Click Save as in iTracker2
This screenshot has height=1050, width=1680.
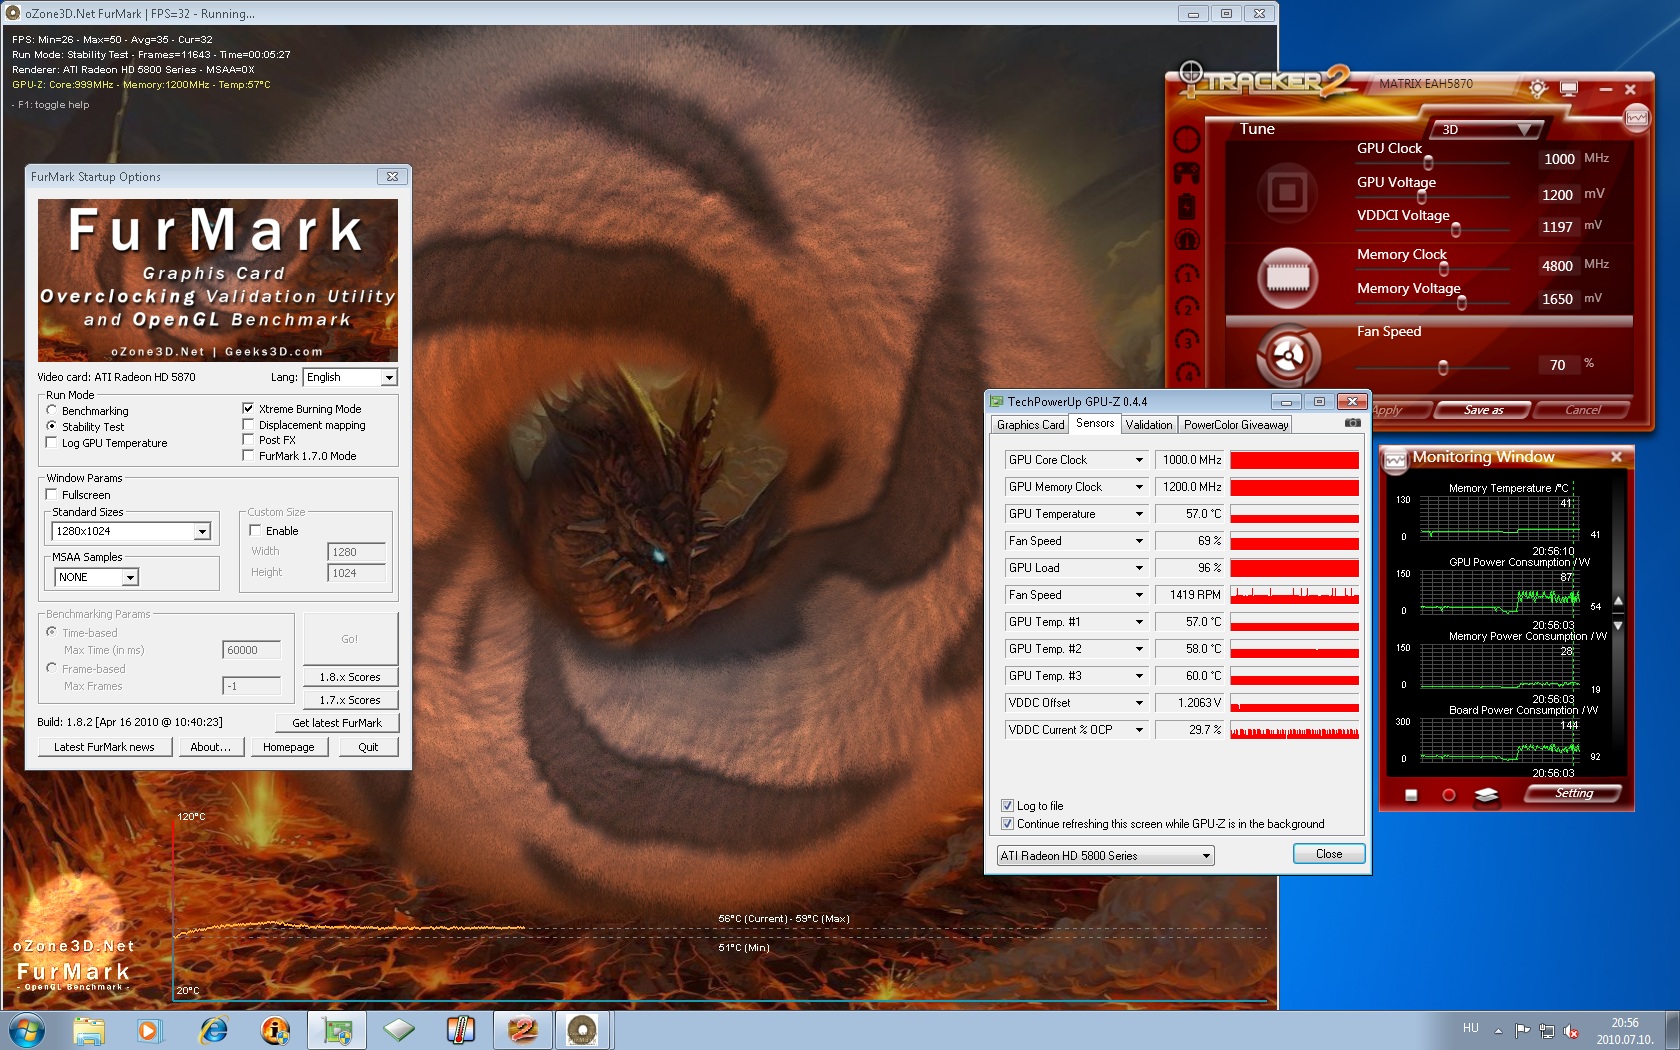click(1483, 410)
